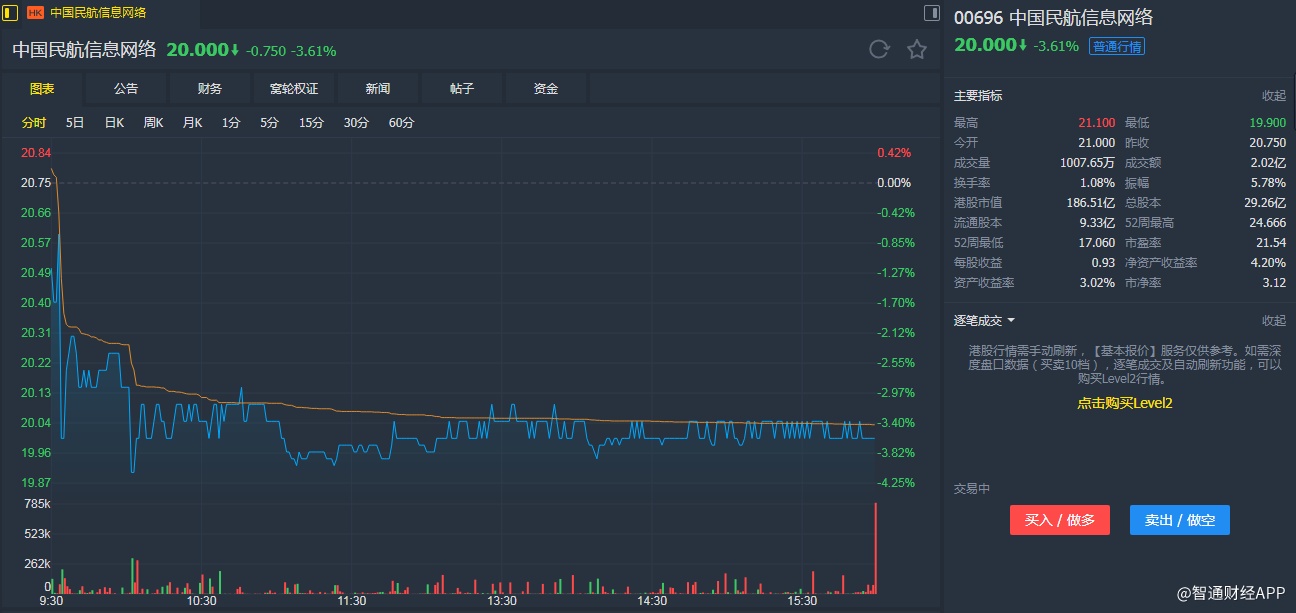Image resolution: width=1296 pixels, height=613 pixels.
Task: Click the 24.666 52-week high value
Action: coord(1267,223)
